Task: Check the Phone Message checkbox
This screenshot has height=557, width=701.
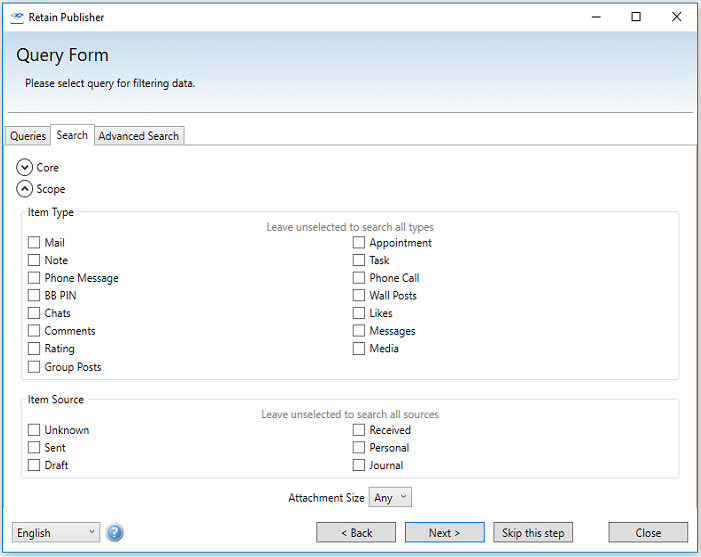Action: pyautogui.click(x=35, y=278)
